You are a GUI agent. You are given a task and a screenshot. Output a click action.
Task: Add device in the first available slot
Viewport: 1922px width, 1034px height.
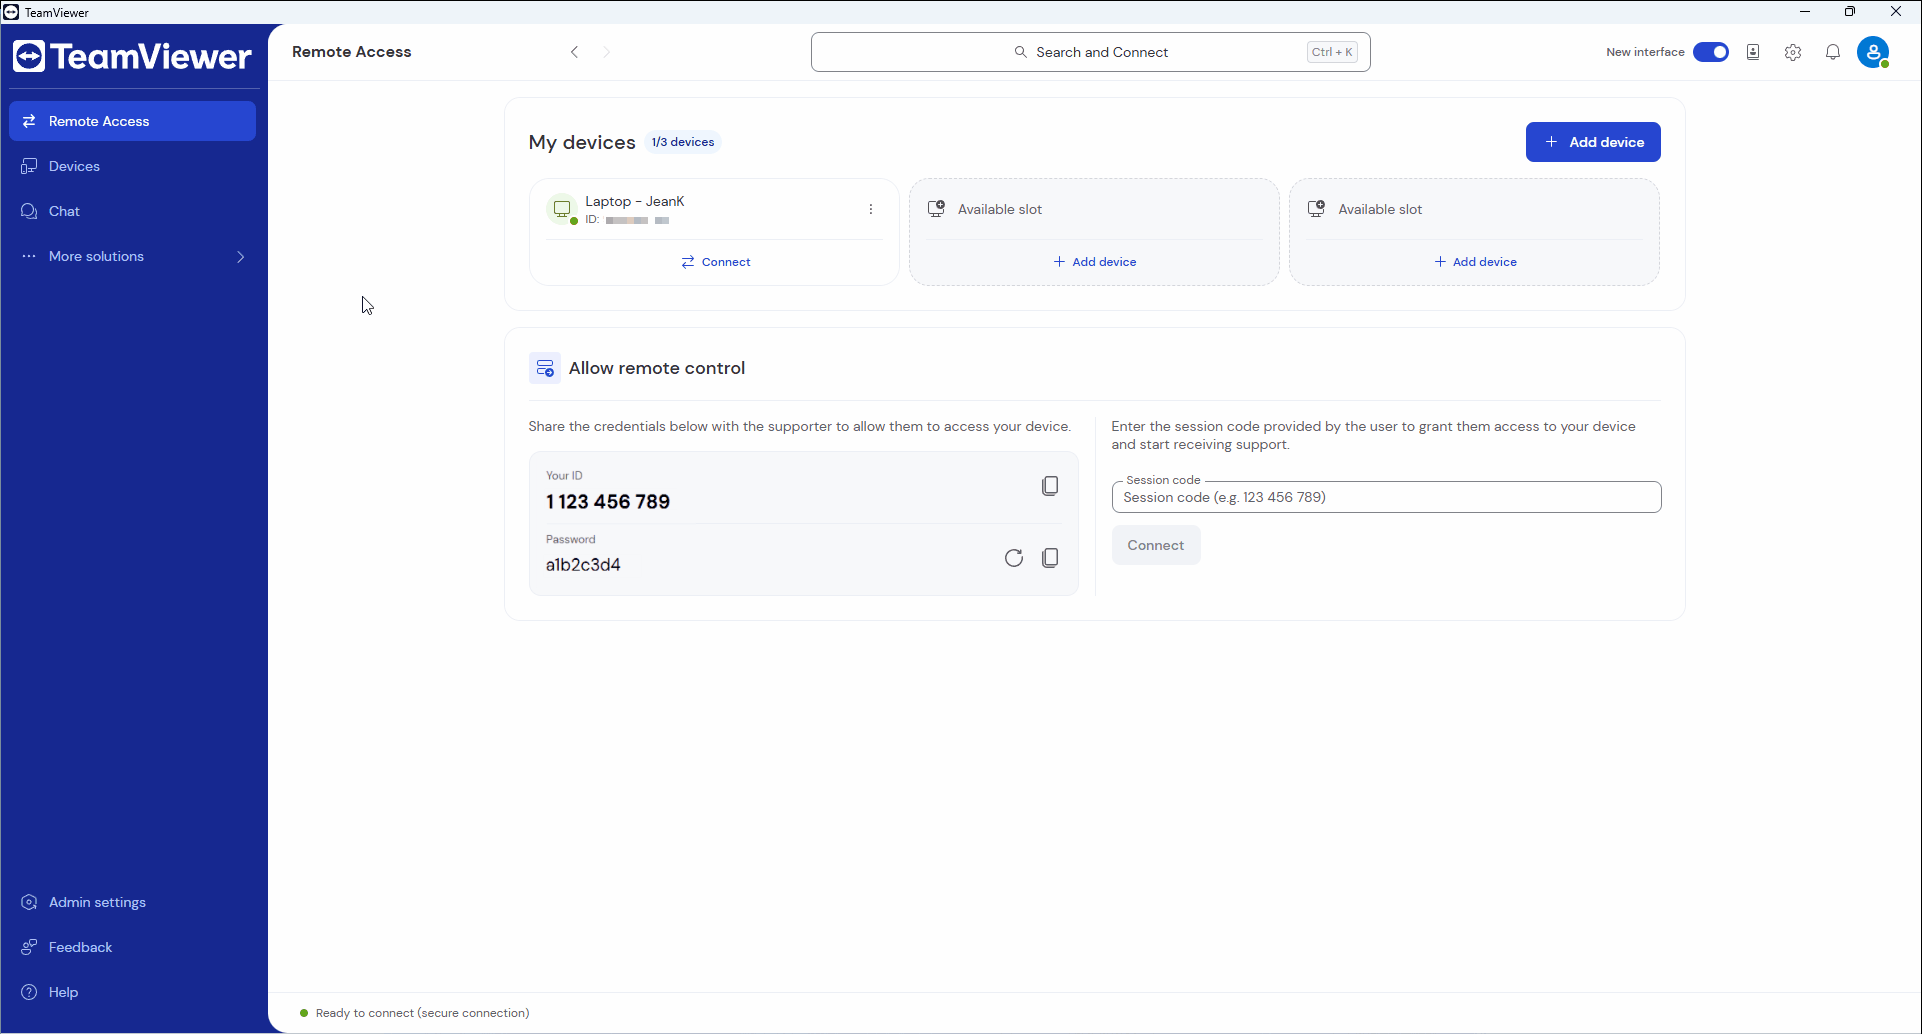(1095, 262)
